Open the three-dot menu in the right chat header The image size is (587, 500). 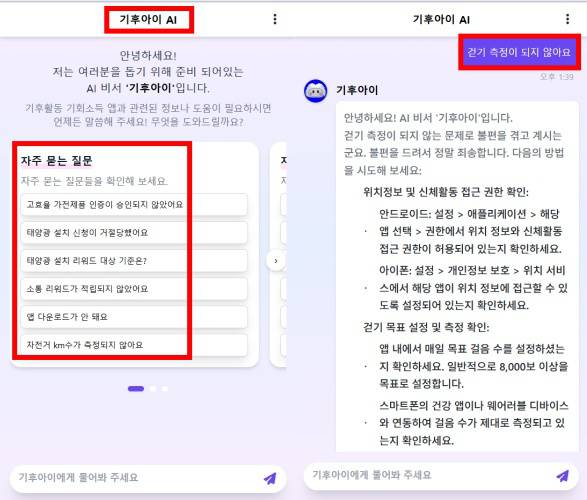(568, 19)
